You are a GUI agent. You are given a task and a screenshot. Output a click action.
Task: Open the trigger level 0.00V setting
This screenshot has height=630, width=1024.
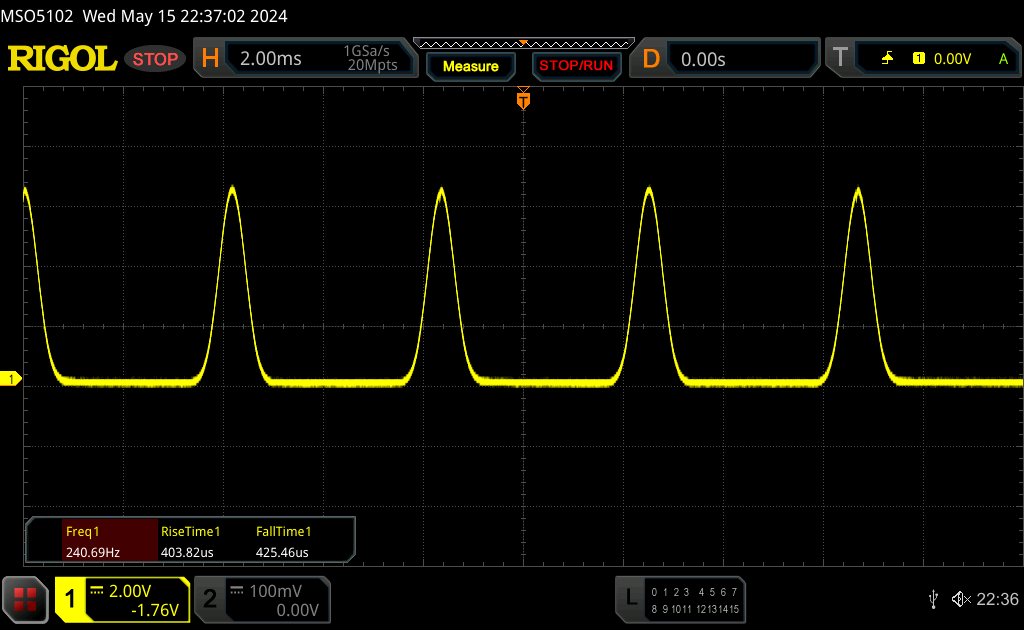pos(952,59)
